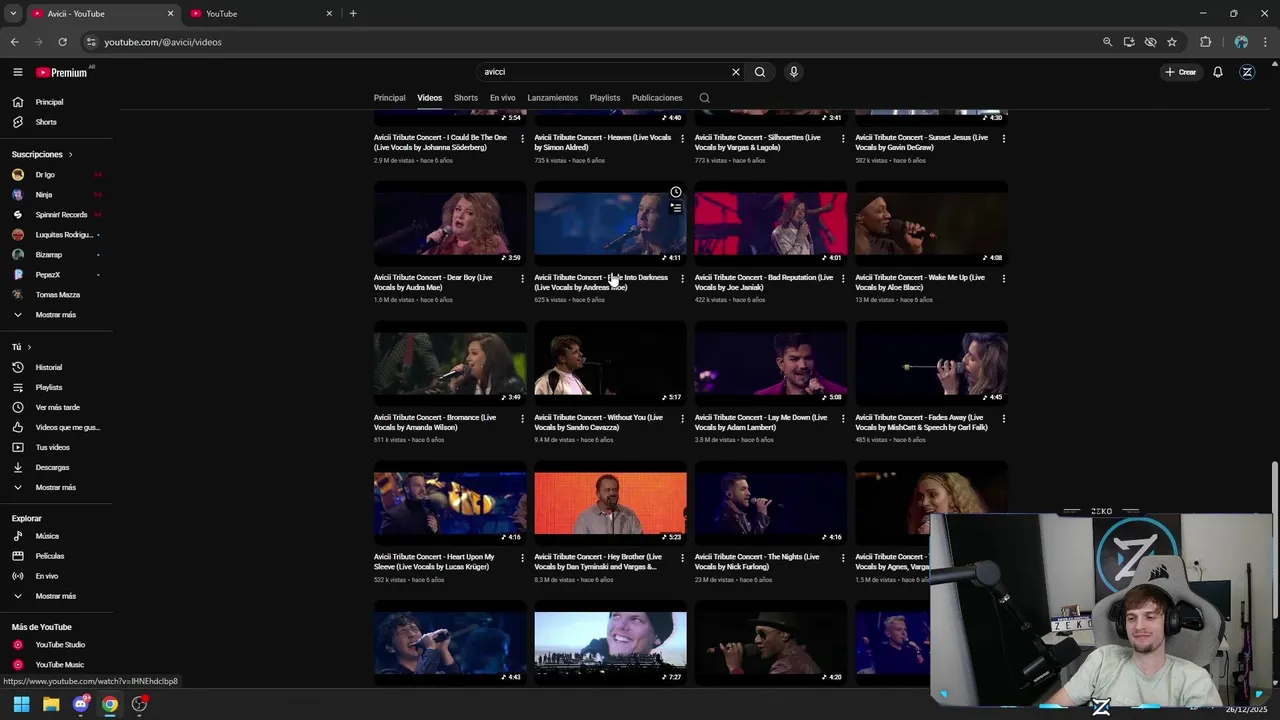Open Playlists in the sidebar
Image resolution: width=1280 pixels, height=720 pixels.
click(x=56, y=388)
